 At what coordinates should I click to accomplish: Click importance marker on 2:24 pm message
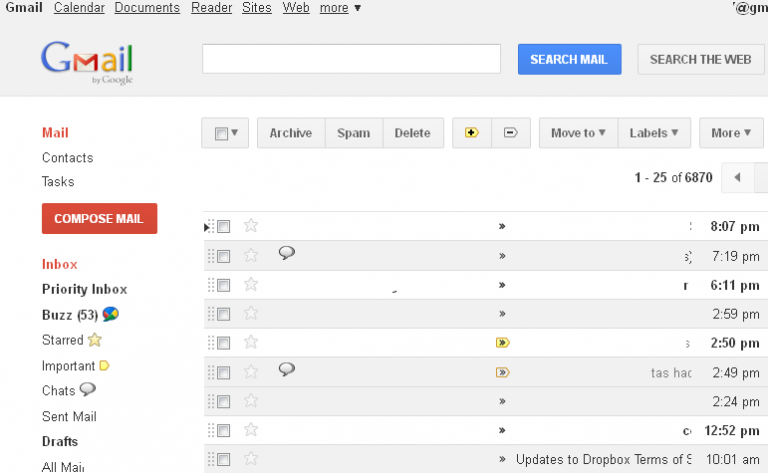(x=502, y=402)
